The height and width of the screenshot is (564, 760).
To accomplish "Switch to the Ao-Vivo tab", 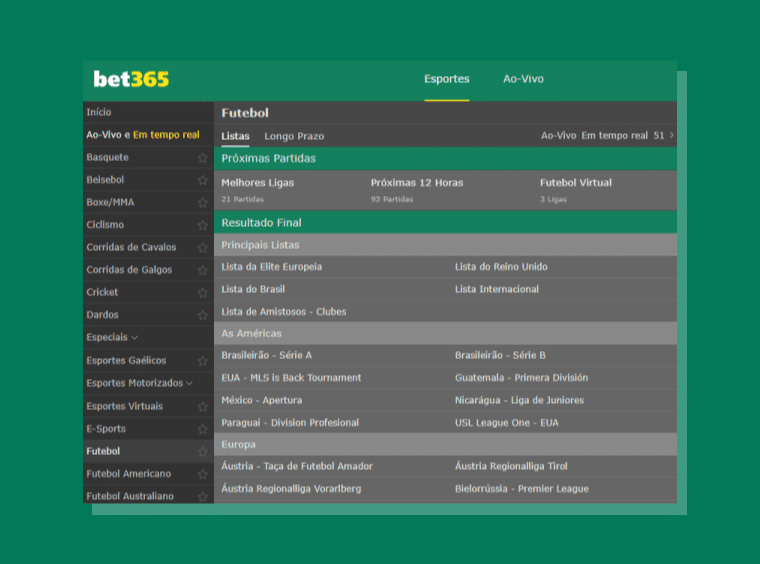I will tap(523, 79).
